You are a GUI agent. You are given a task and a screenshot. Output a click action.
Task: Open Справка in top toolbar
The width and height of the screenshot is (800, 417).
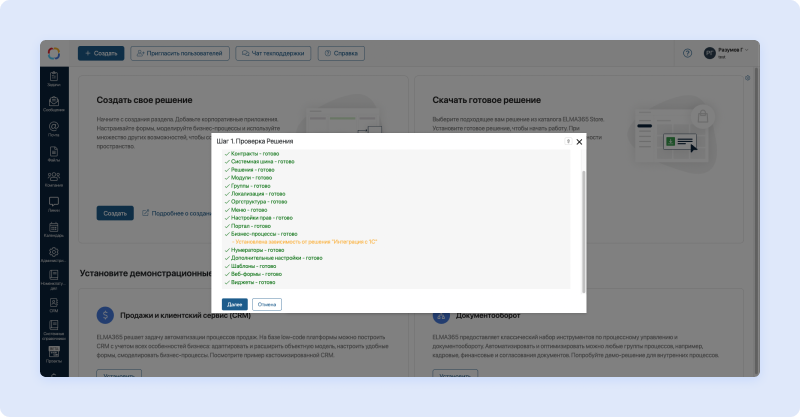point(341,53)
